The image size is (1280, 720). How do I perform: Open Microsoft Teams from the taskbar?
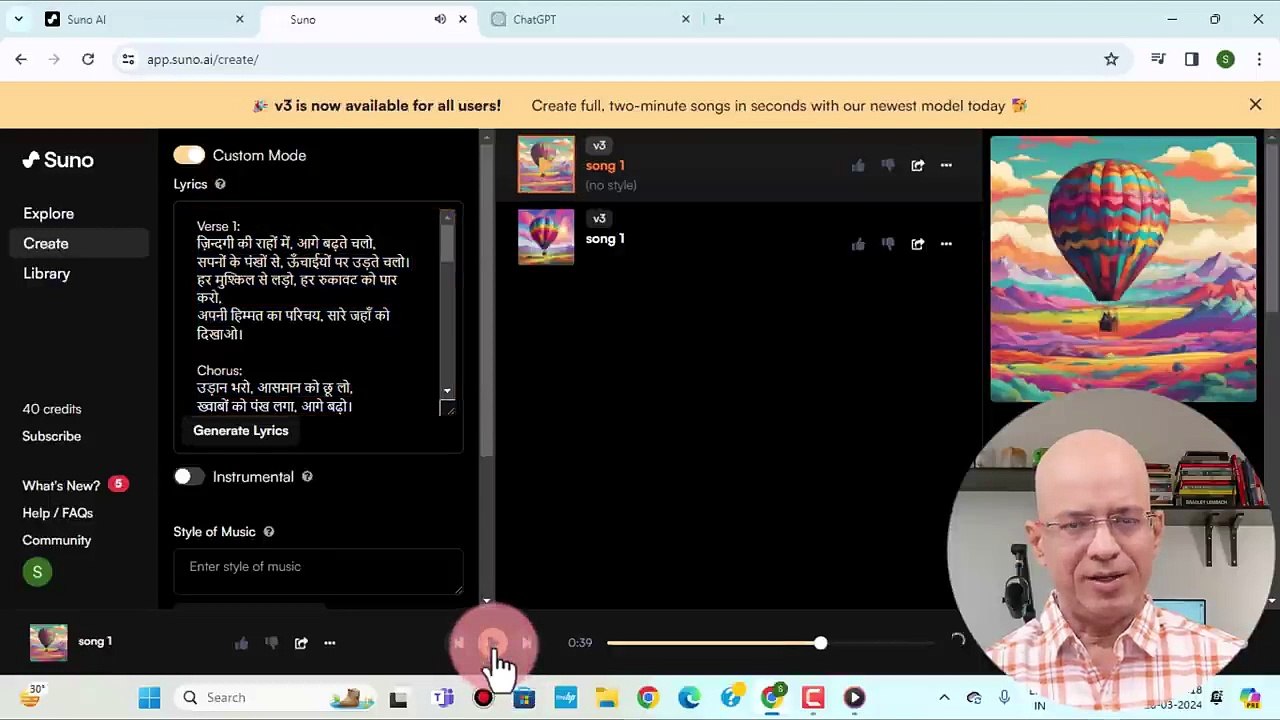[443, 697]
